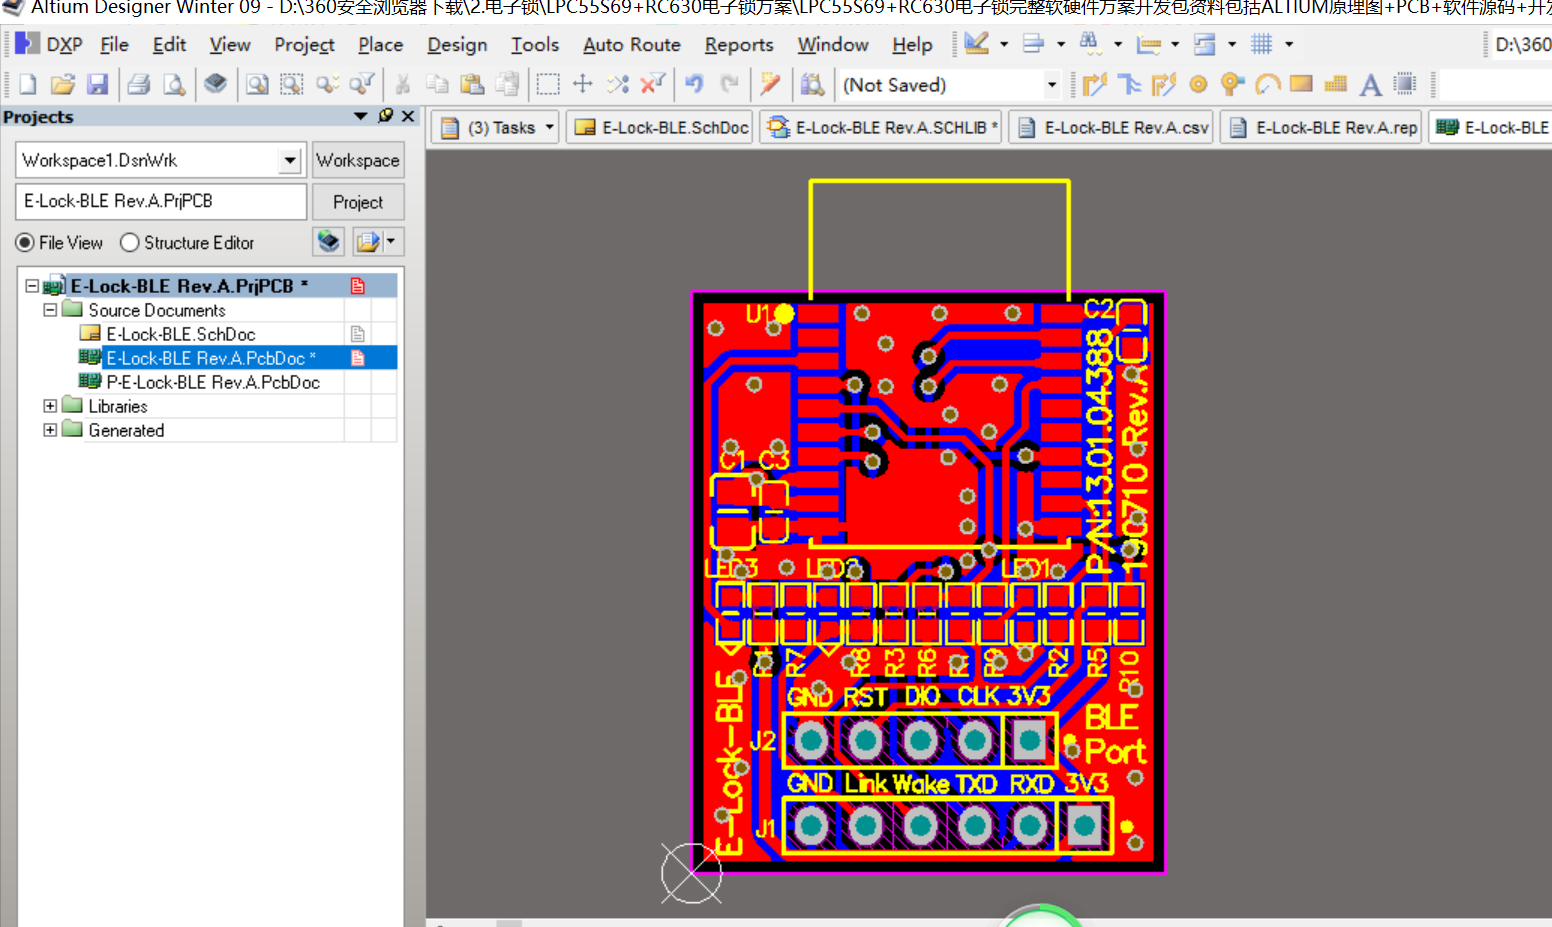
Task: Expand the Generated folder
Action: (50, 430)
